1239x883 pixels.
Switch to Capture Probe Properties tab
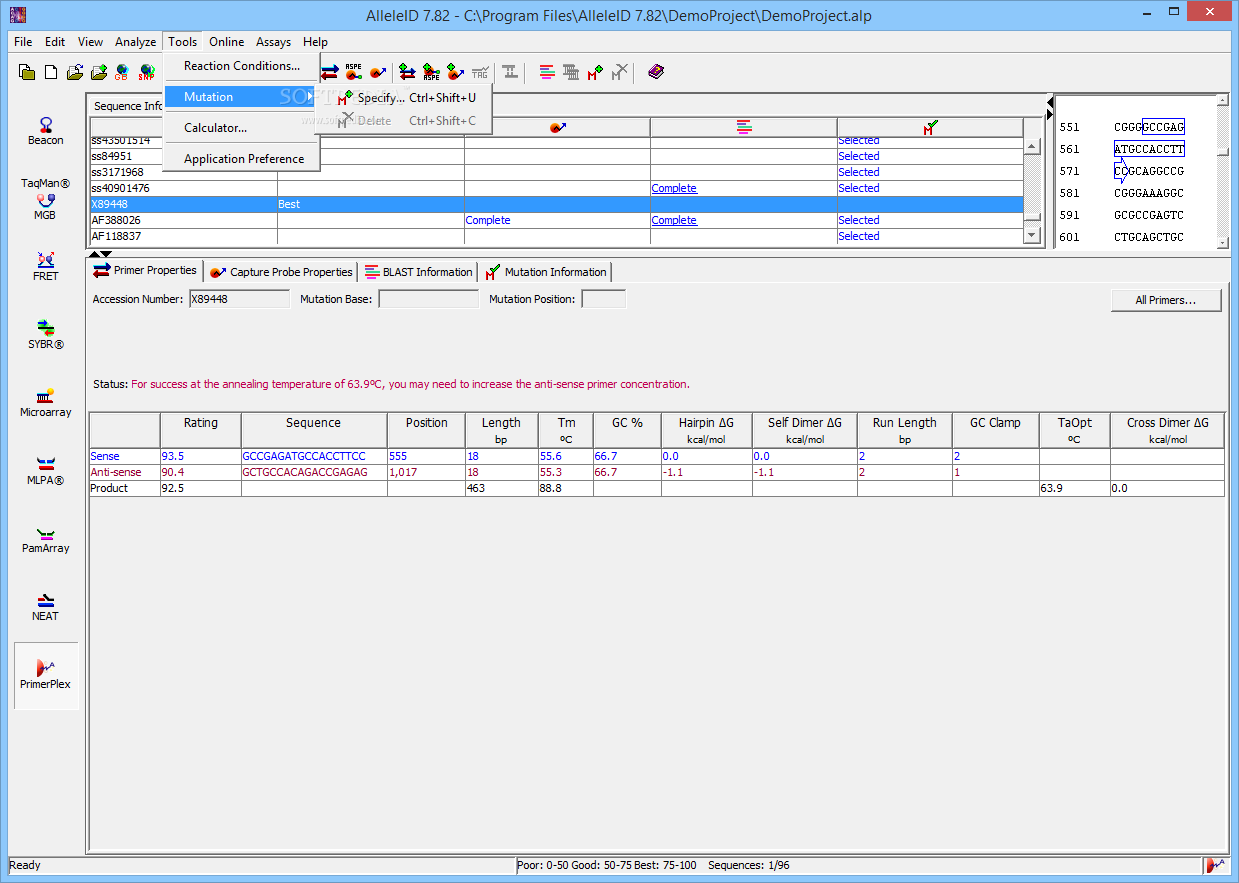click(282, 272)
